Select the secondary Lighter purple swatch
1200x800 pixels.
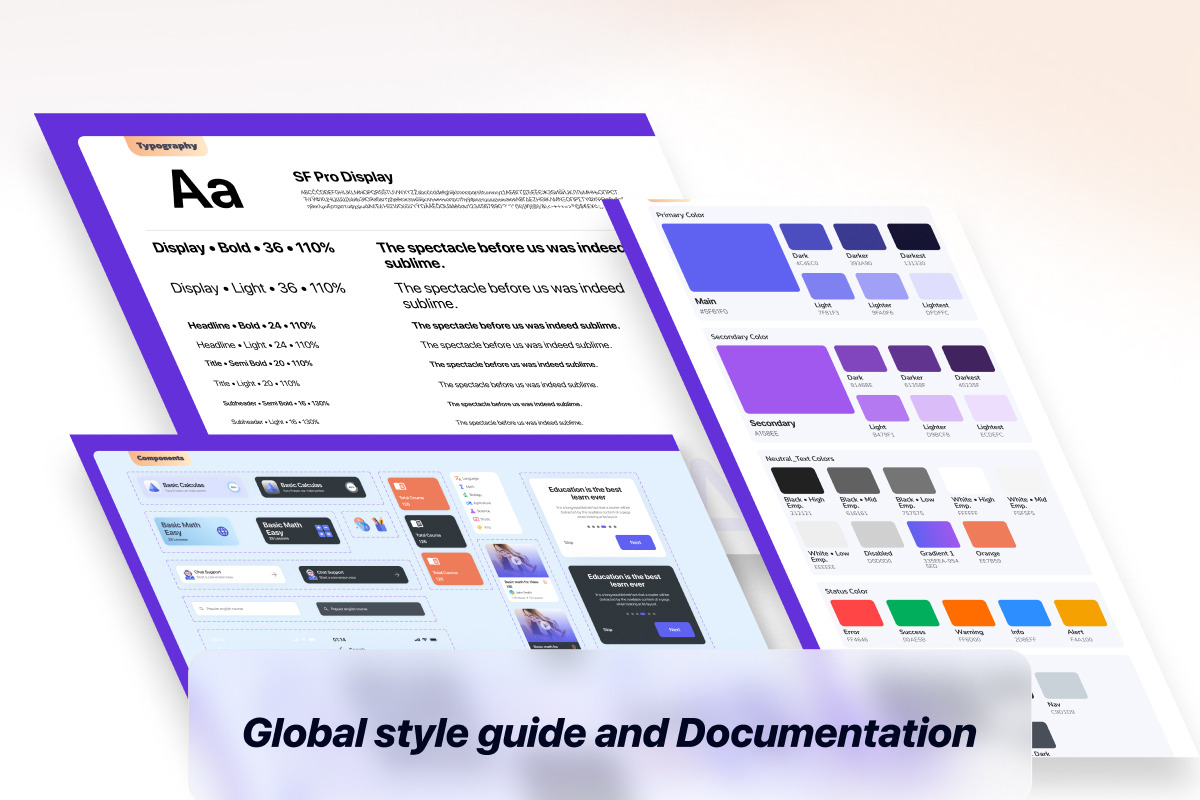pos(937,408)
